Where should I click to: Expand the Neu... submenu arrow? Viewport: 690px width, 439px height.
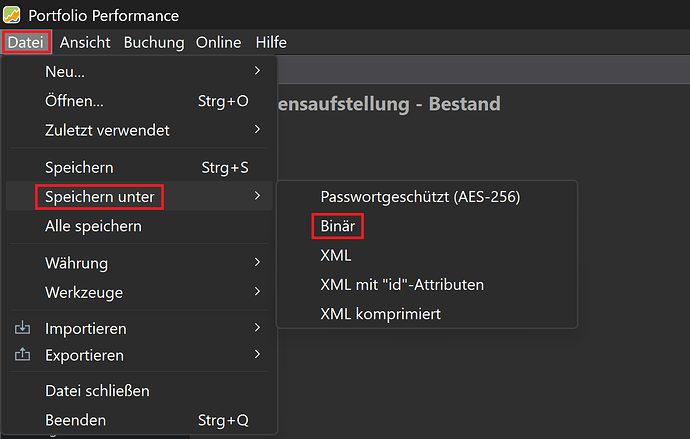pos(257,71)
